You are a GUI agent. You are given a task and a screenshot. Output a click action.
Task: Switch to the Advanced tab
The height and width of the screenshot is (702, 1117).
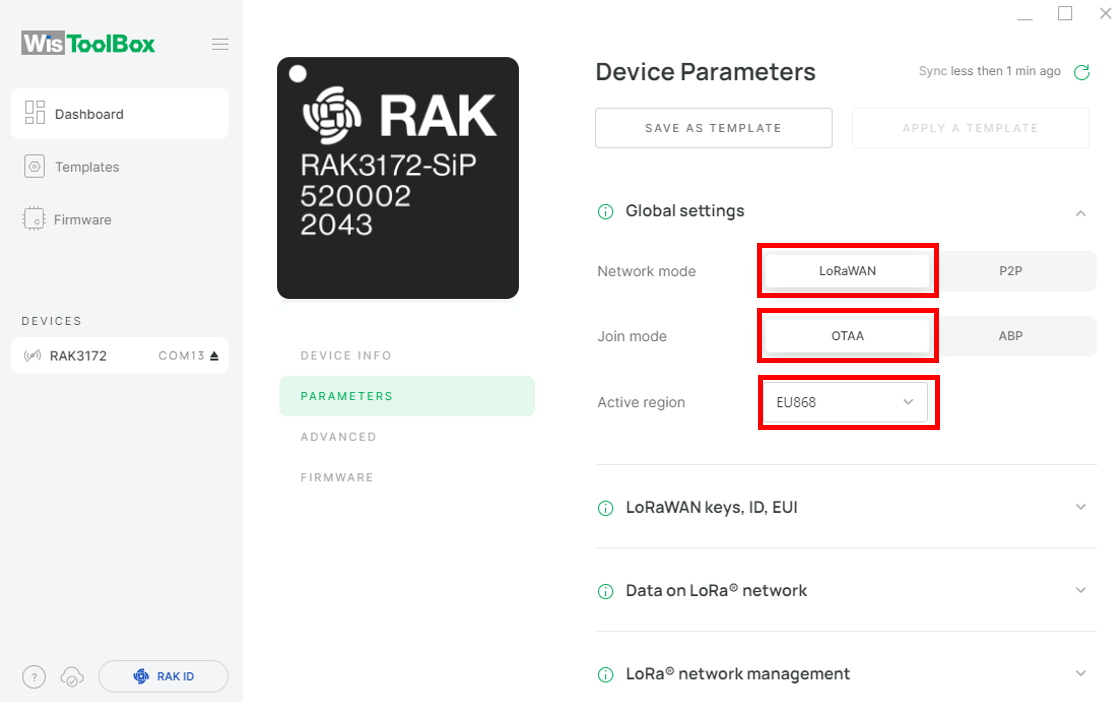338,437
